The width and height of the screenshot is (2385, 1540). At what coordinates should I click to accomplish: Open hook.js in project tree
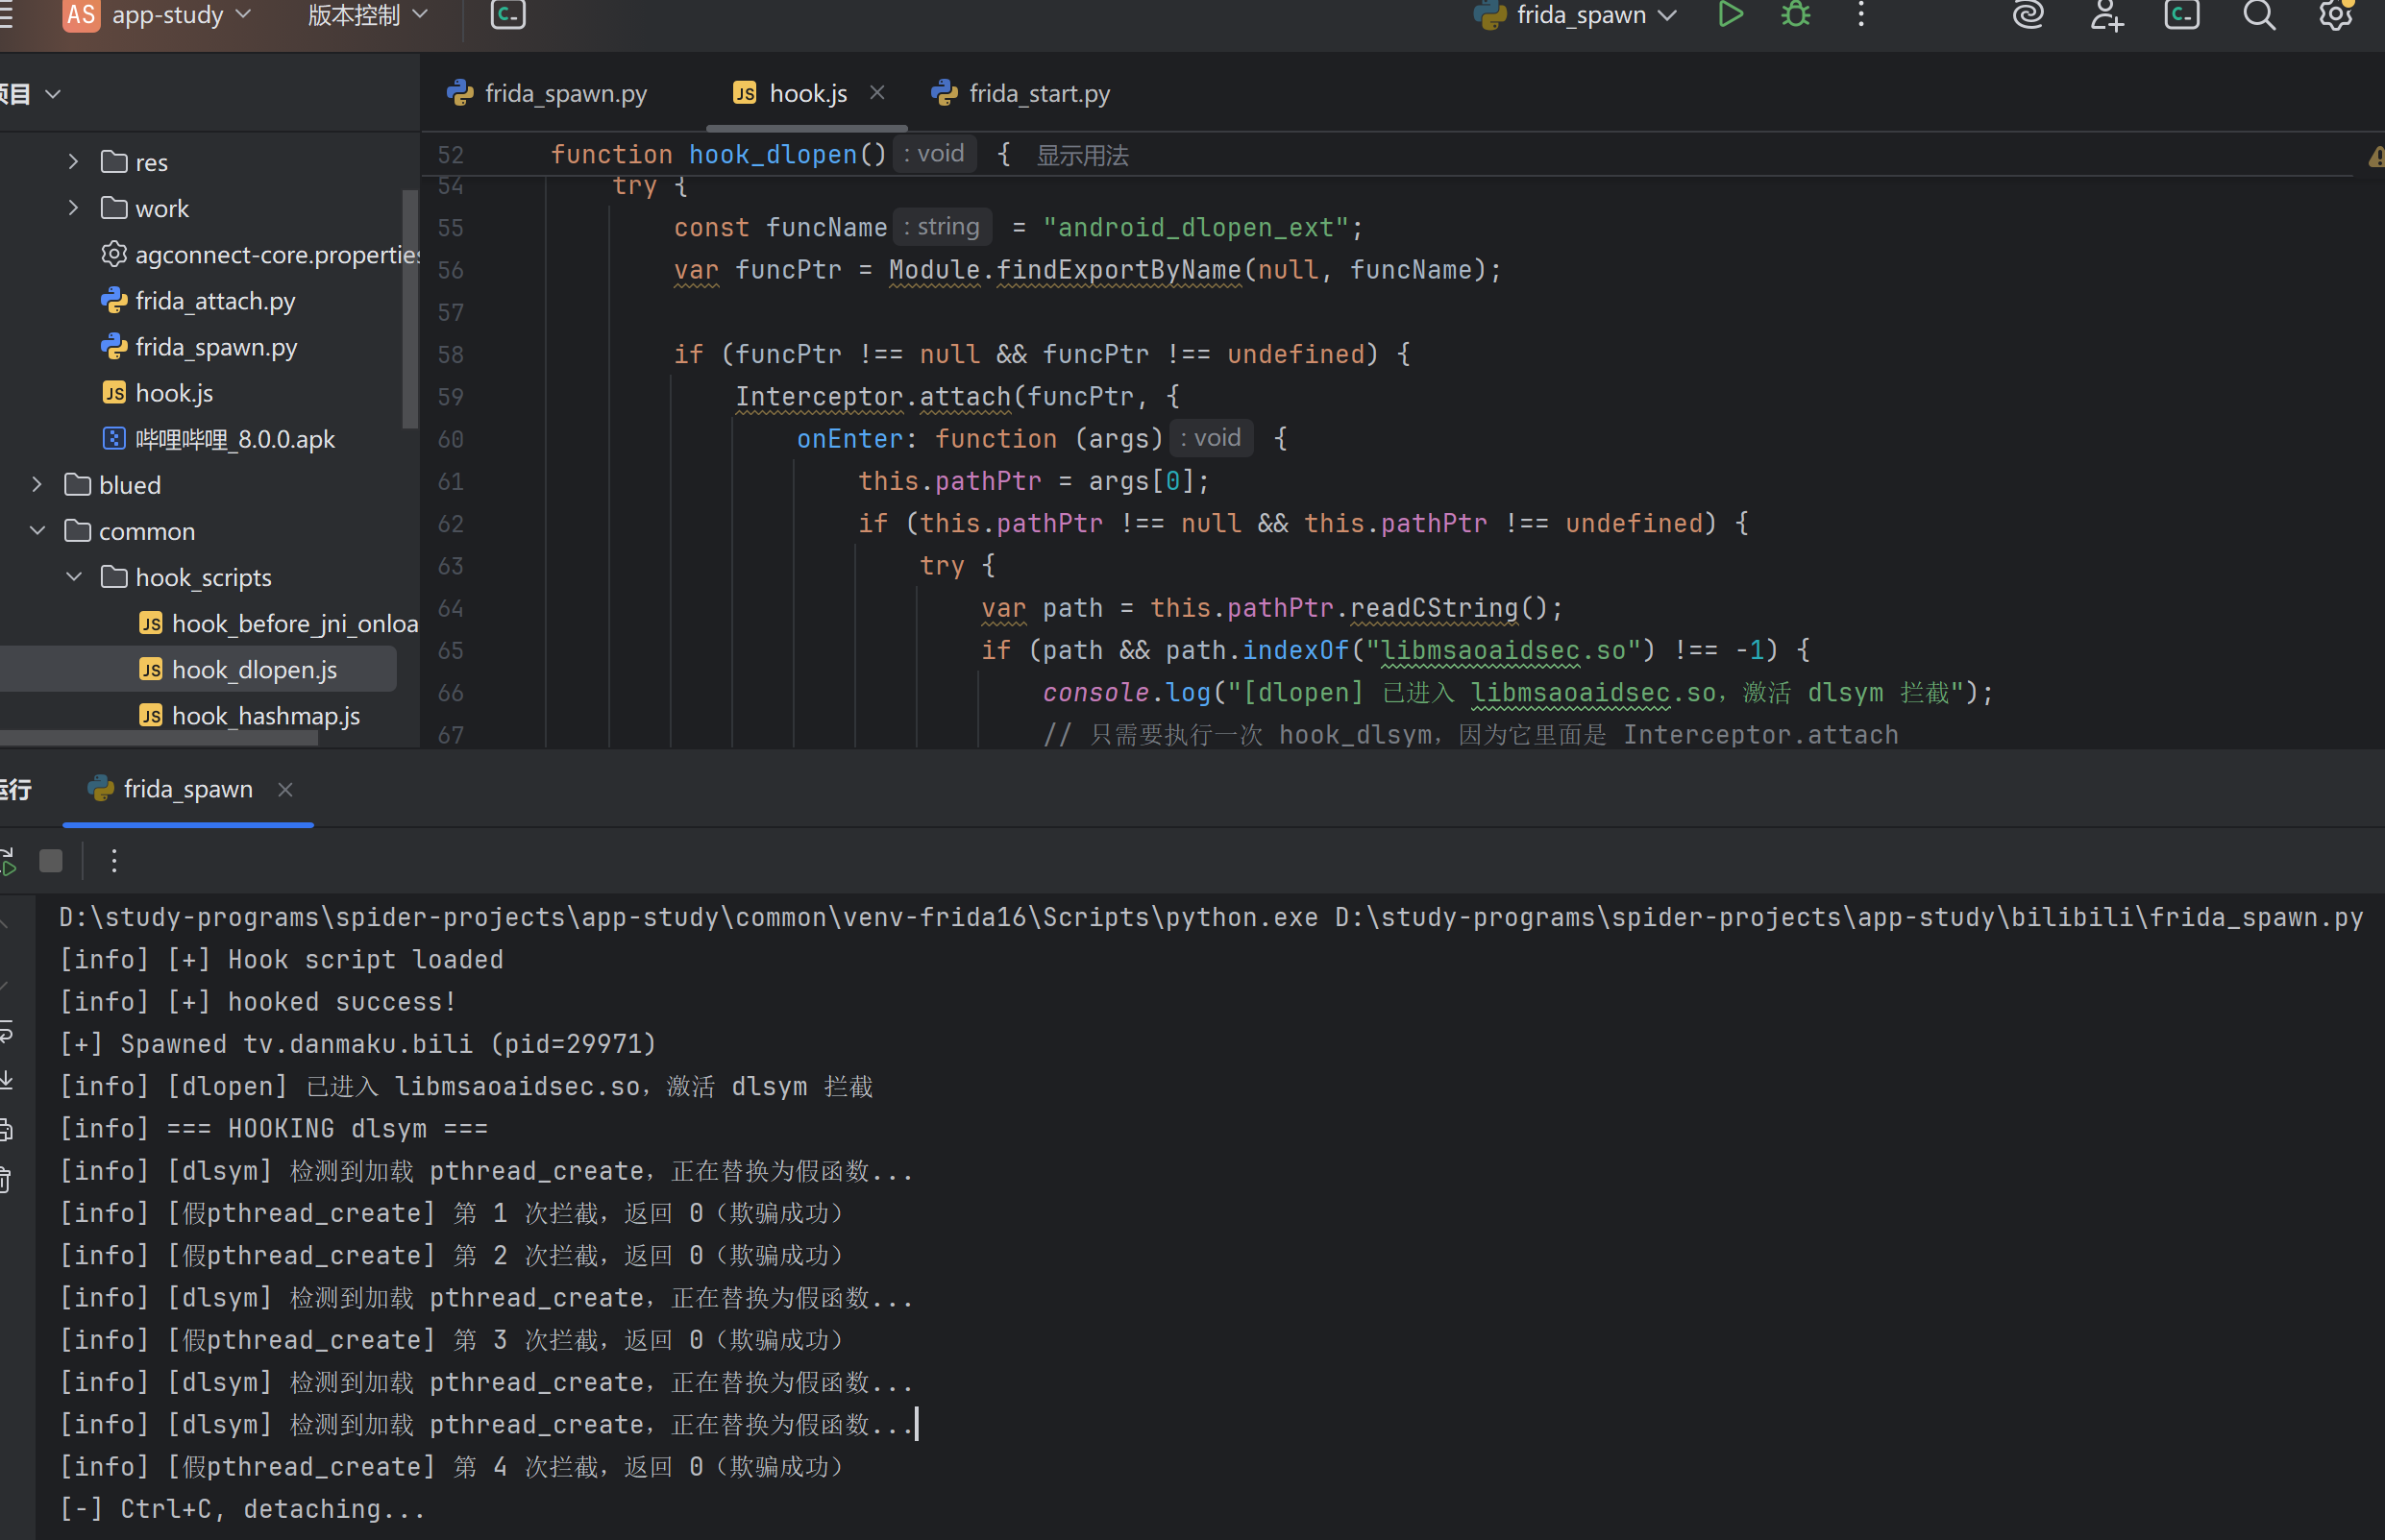(x=158, y=393)
